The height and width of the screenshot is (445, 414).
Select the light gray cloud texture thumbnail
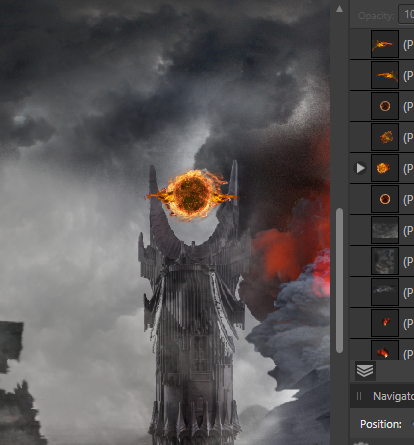[x=385, y=230]
